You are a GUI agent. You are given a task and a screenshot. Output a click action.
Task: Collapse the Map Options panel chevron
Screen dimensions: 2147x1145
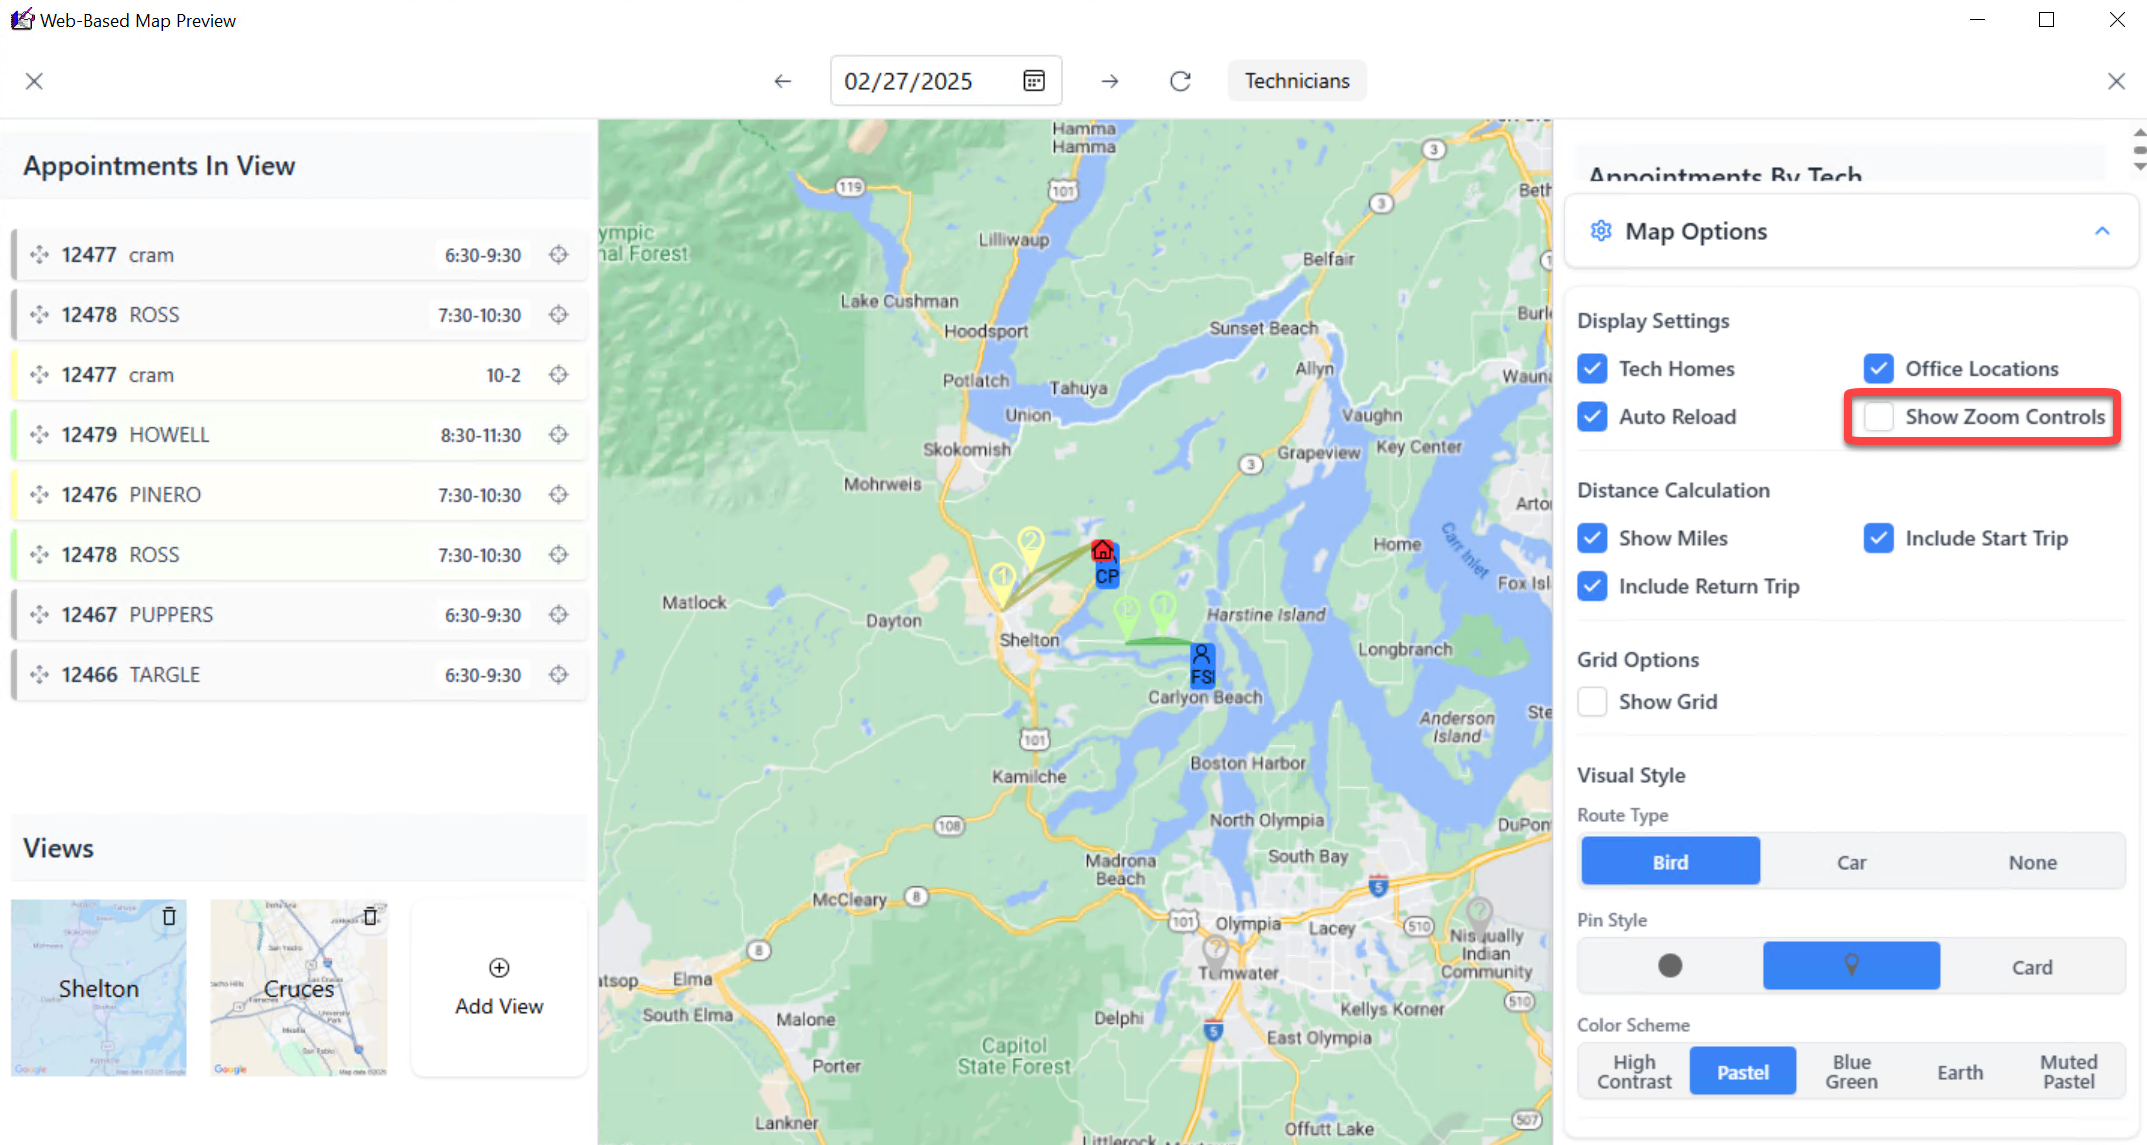[2102, 231]
